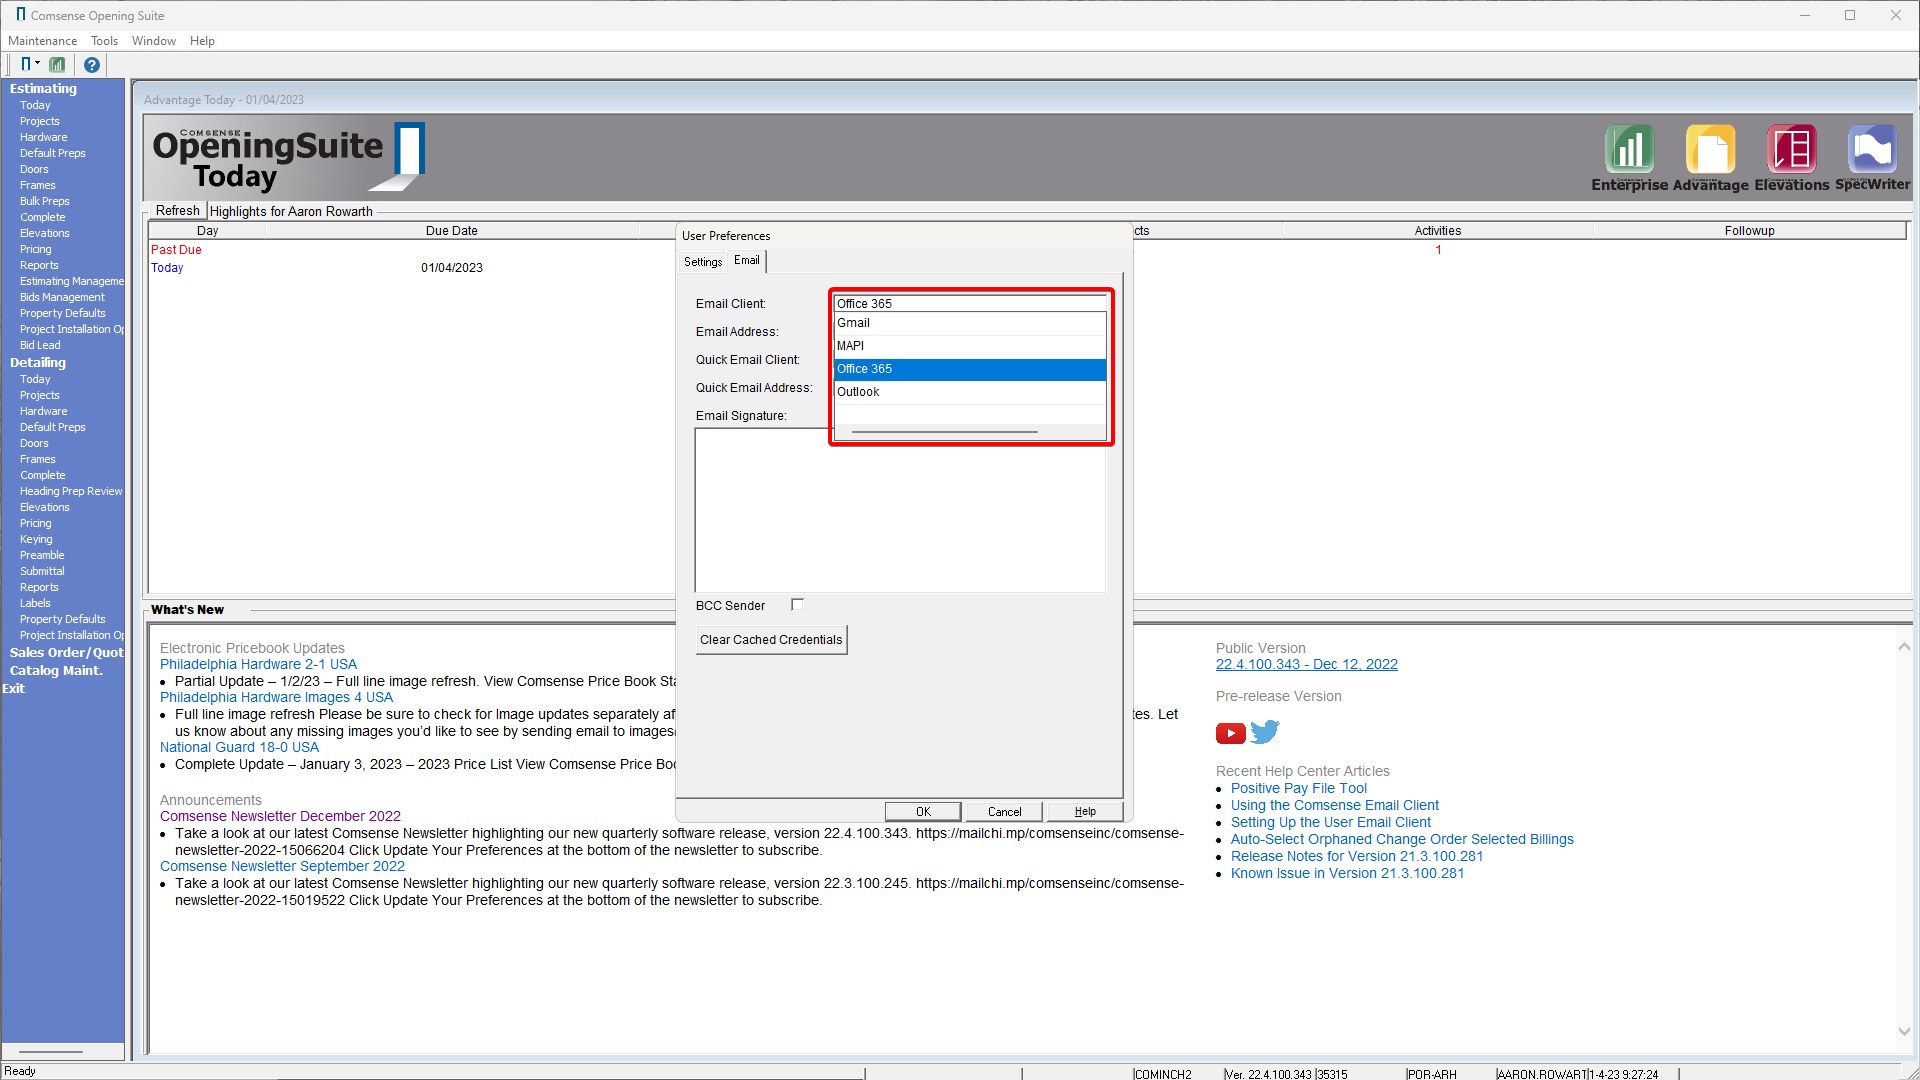This screenshot has height=1080, width=1920.
Task: Click the Comsense door toolbar icon
Action: 26,65
